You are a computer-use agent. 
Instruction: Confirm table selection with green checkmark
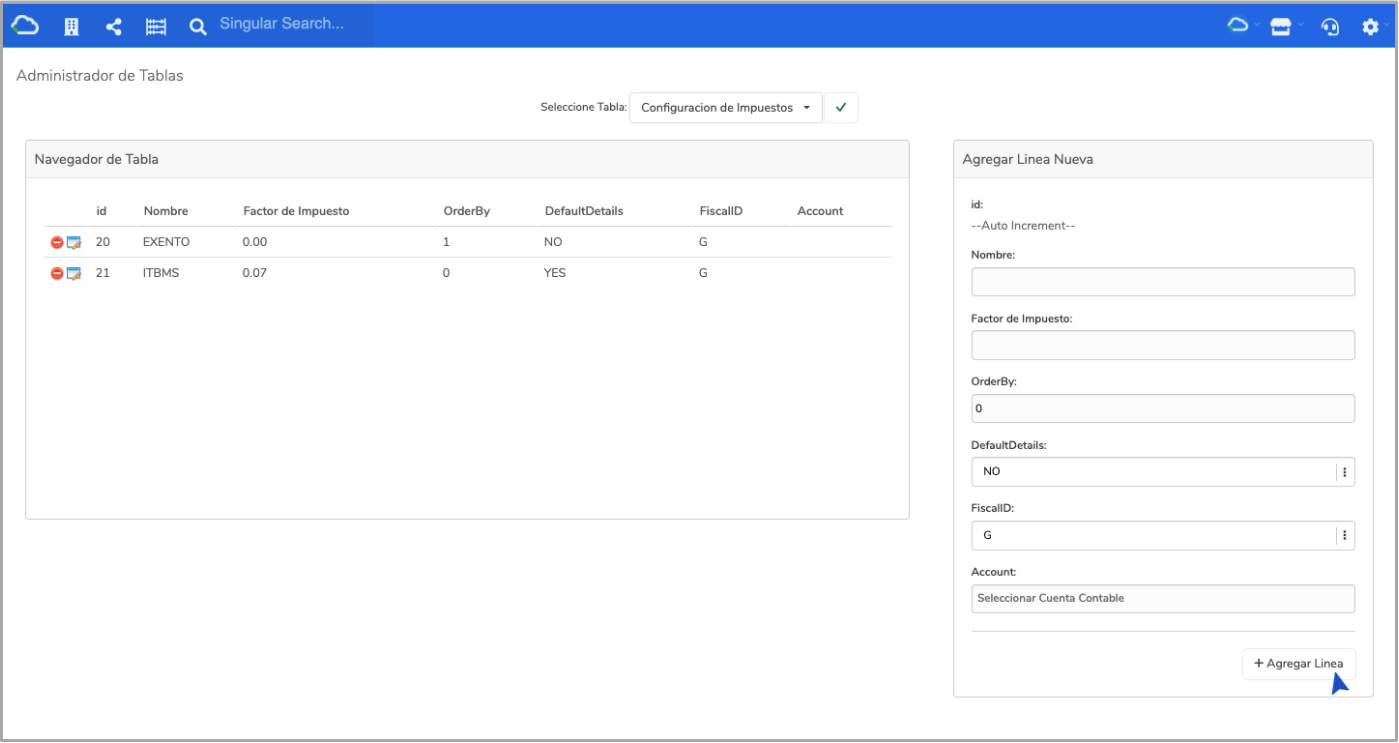coord(841,108)
